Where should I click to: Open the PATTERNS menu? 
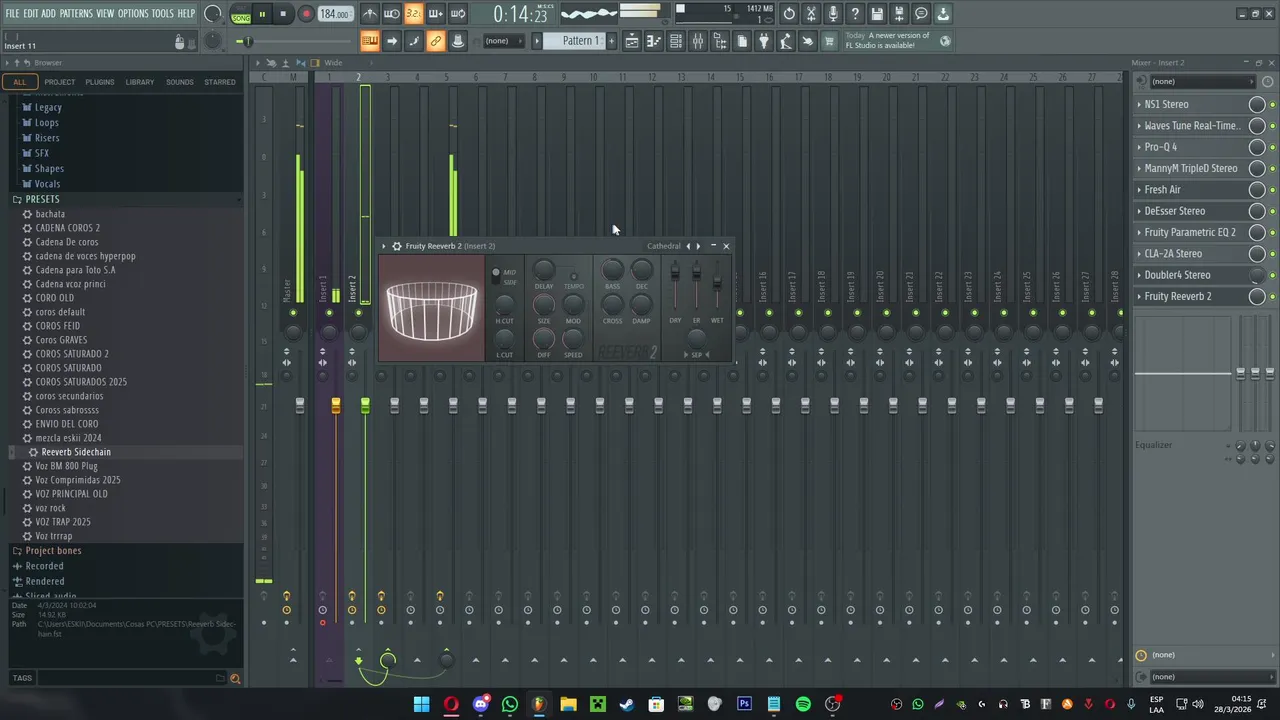76,13
